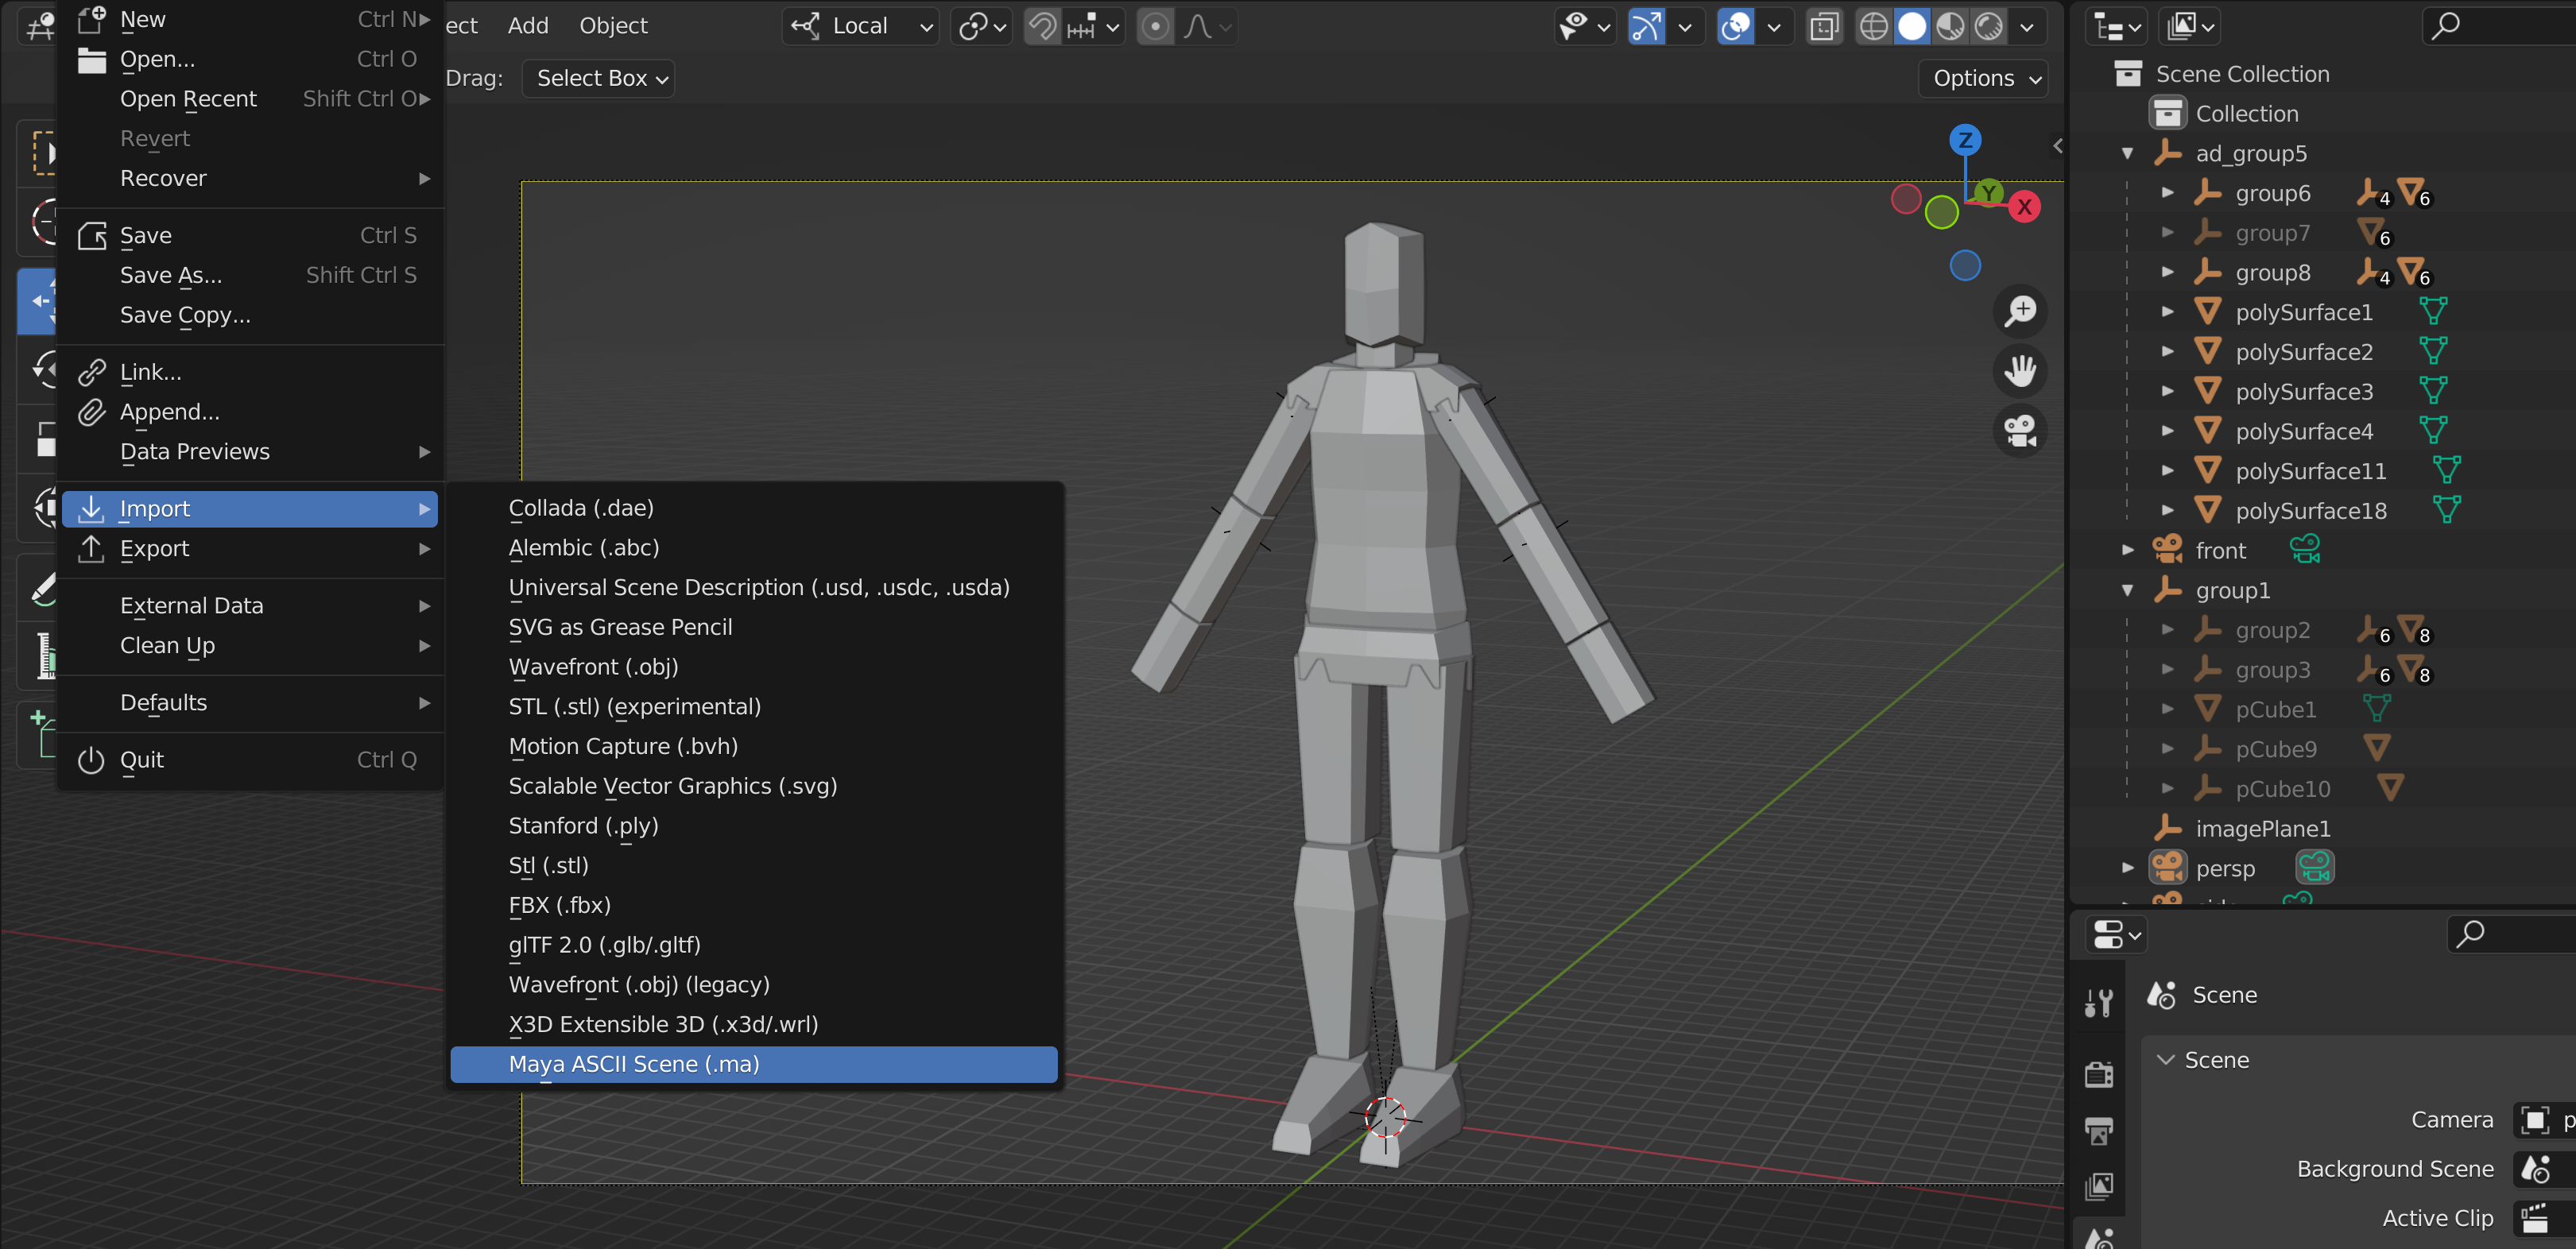Select solid viewport shading mode
The image size is (2576, 1249).
click(1912, 26)
